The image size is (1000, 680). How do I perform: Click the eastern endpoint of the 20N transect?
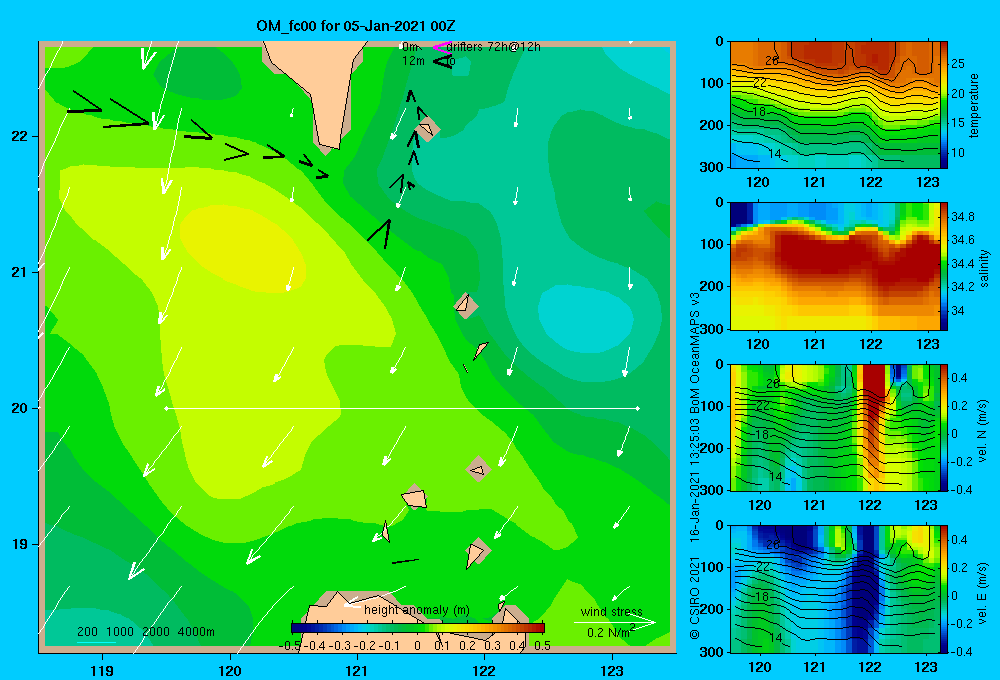(638, 408)
